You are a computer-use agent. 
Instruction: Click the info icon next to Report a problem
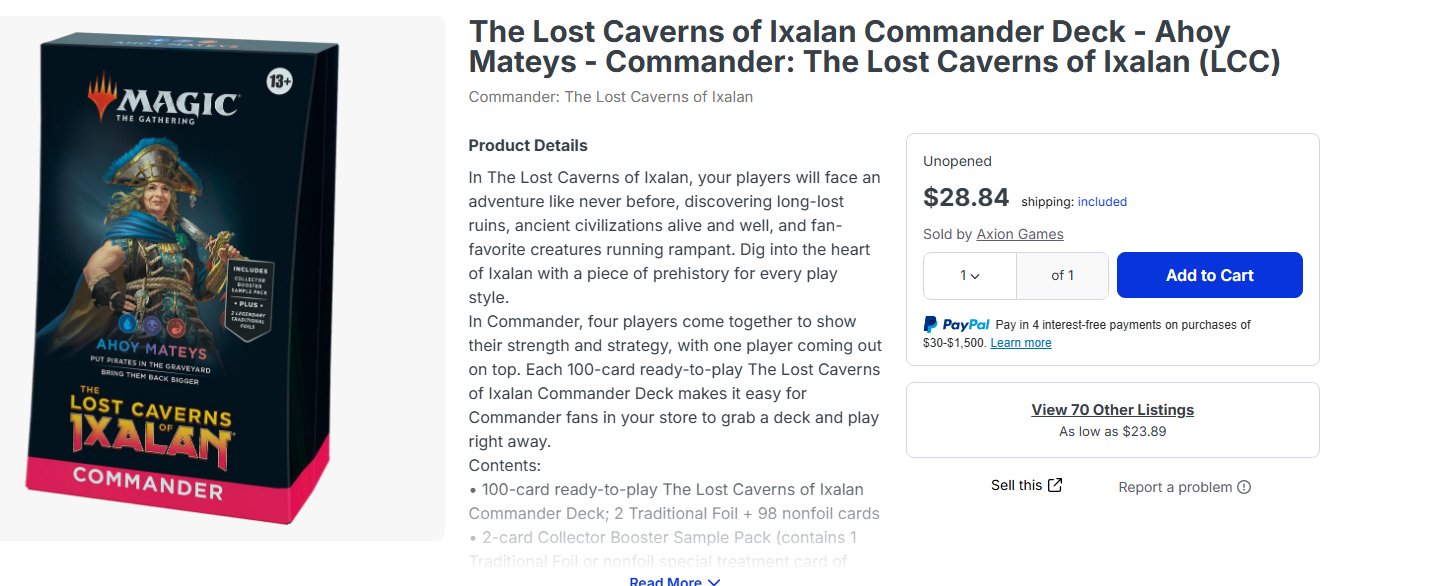pyautogui.click(x=1244, y=487)
